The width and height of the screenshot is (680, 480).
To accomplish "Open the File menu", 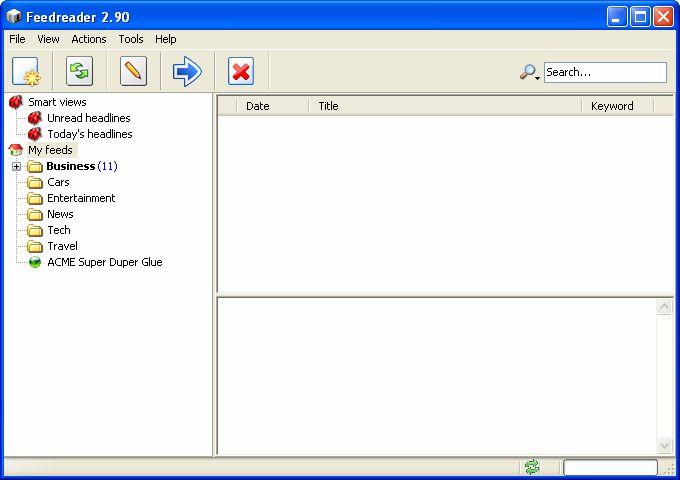I will coord(17,39).
